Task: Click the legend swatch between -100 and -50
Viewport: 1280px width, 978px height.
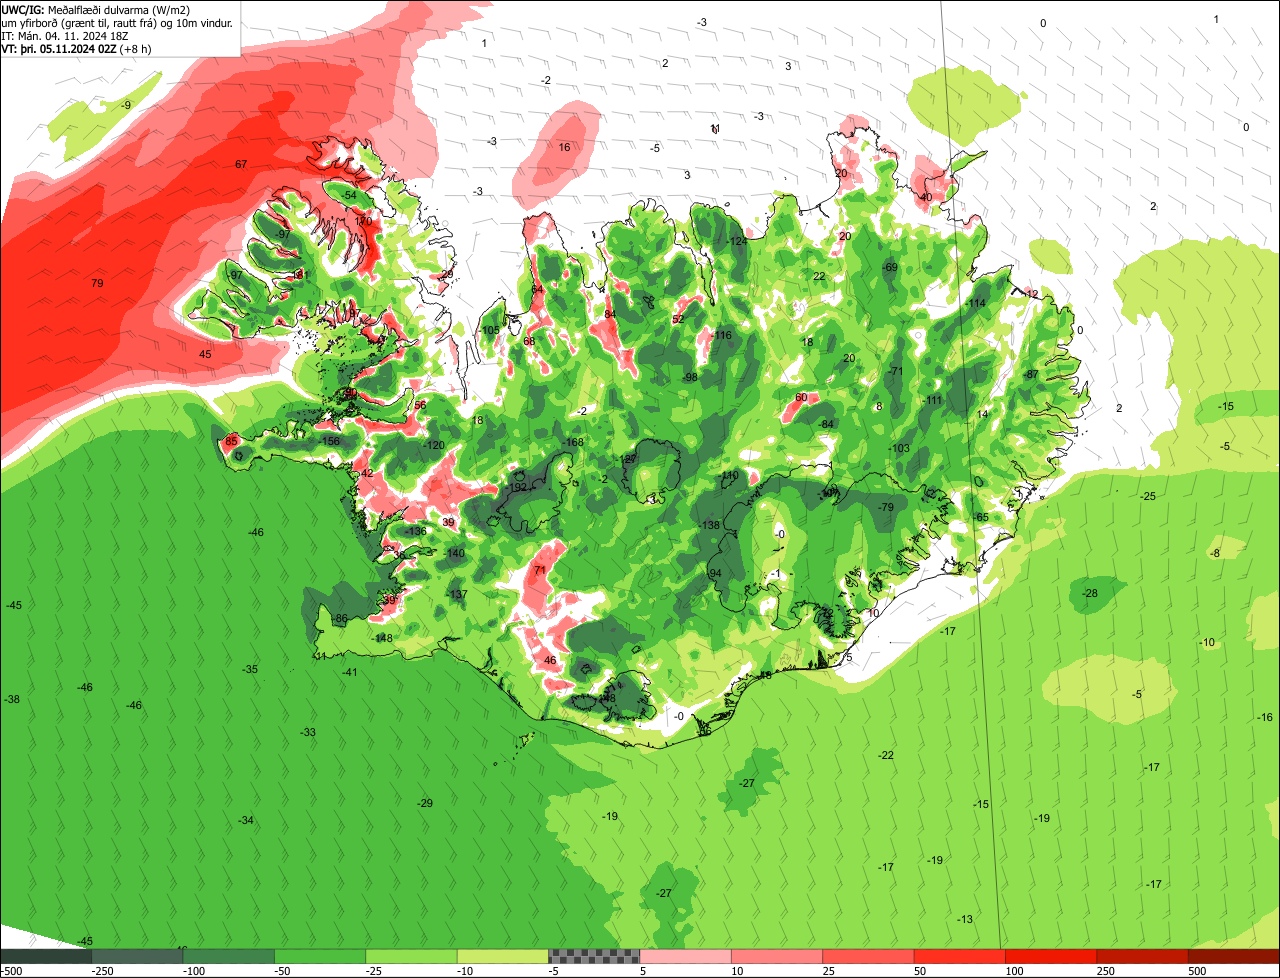Action: [229, 956]
